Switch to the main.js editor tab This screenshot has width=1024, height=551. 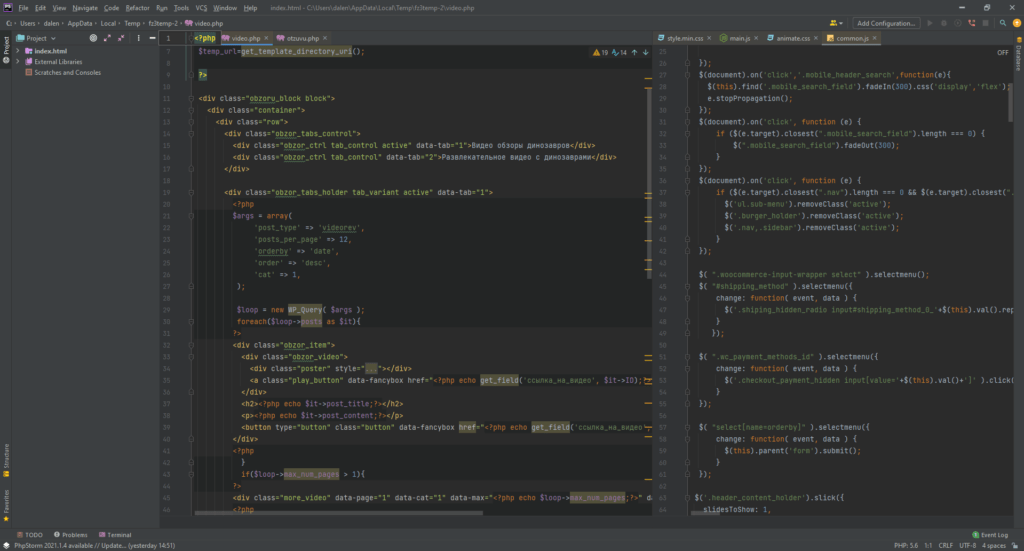coord(737,38)
